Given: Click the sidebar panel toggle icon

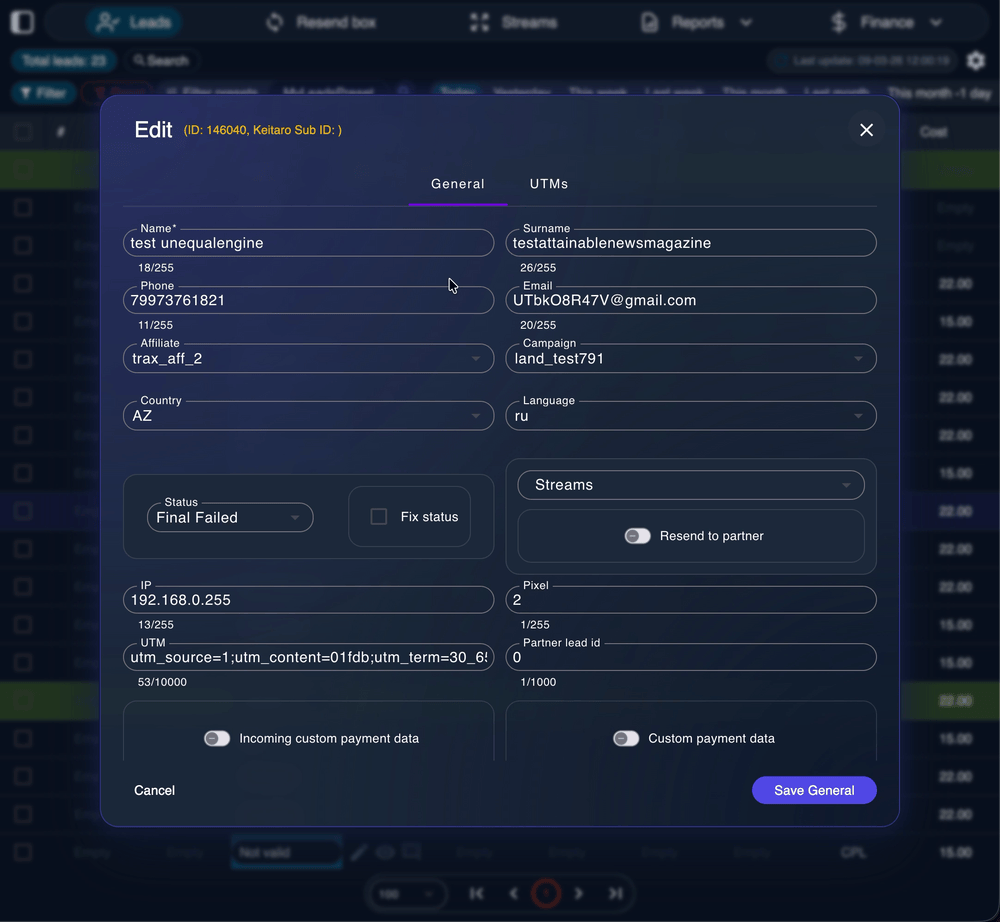Looking at the screenshot, I should tap(21, 22).
